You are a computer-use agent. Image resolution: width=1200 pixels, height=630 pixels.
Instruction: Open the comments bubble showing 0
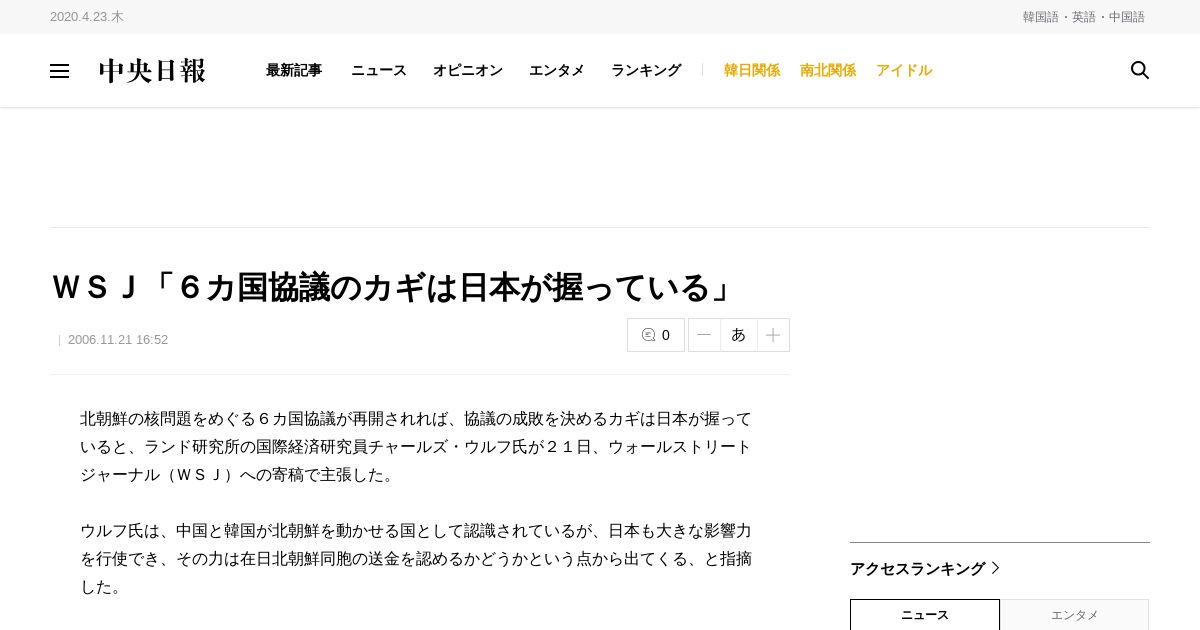coord(656,335)
